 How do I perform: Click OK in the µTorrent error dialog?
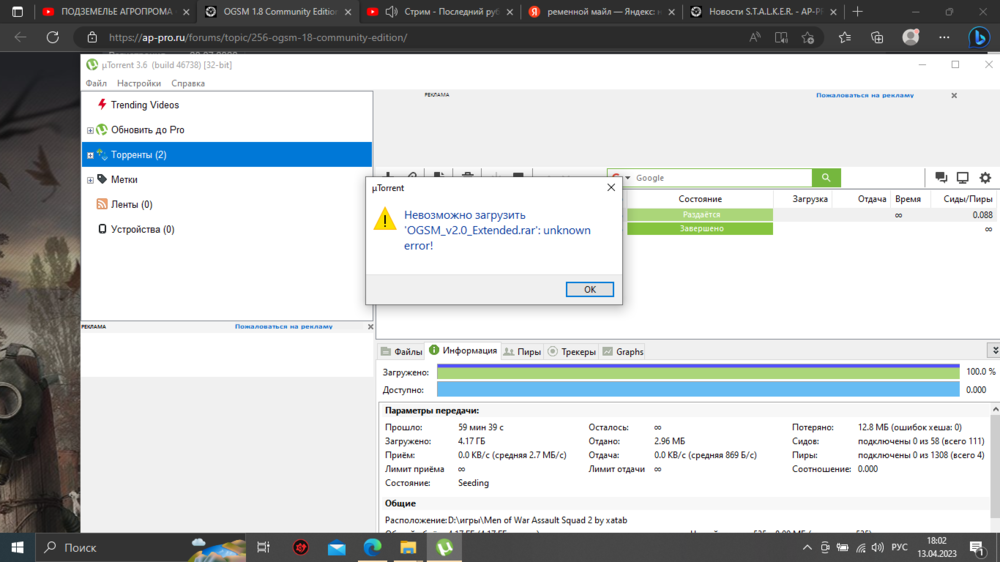pos(589,289)
